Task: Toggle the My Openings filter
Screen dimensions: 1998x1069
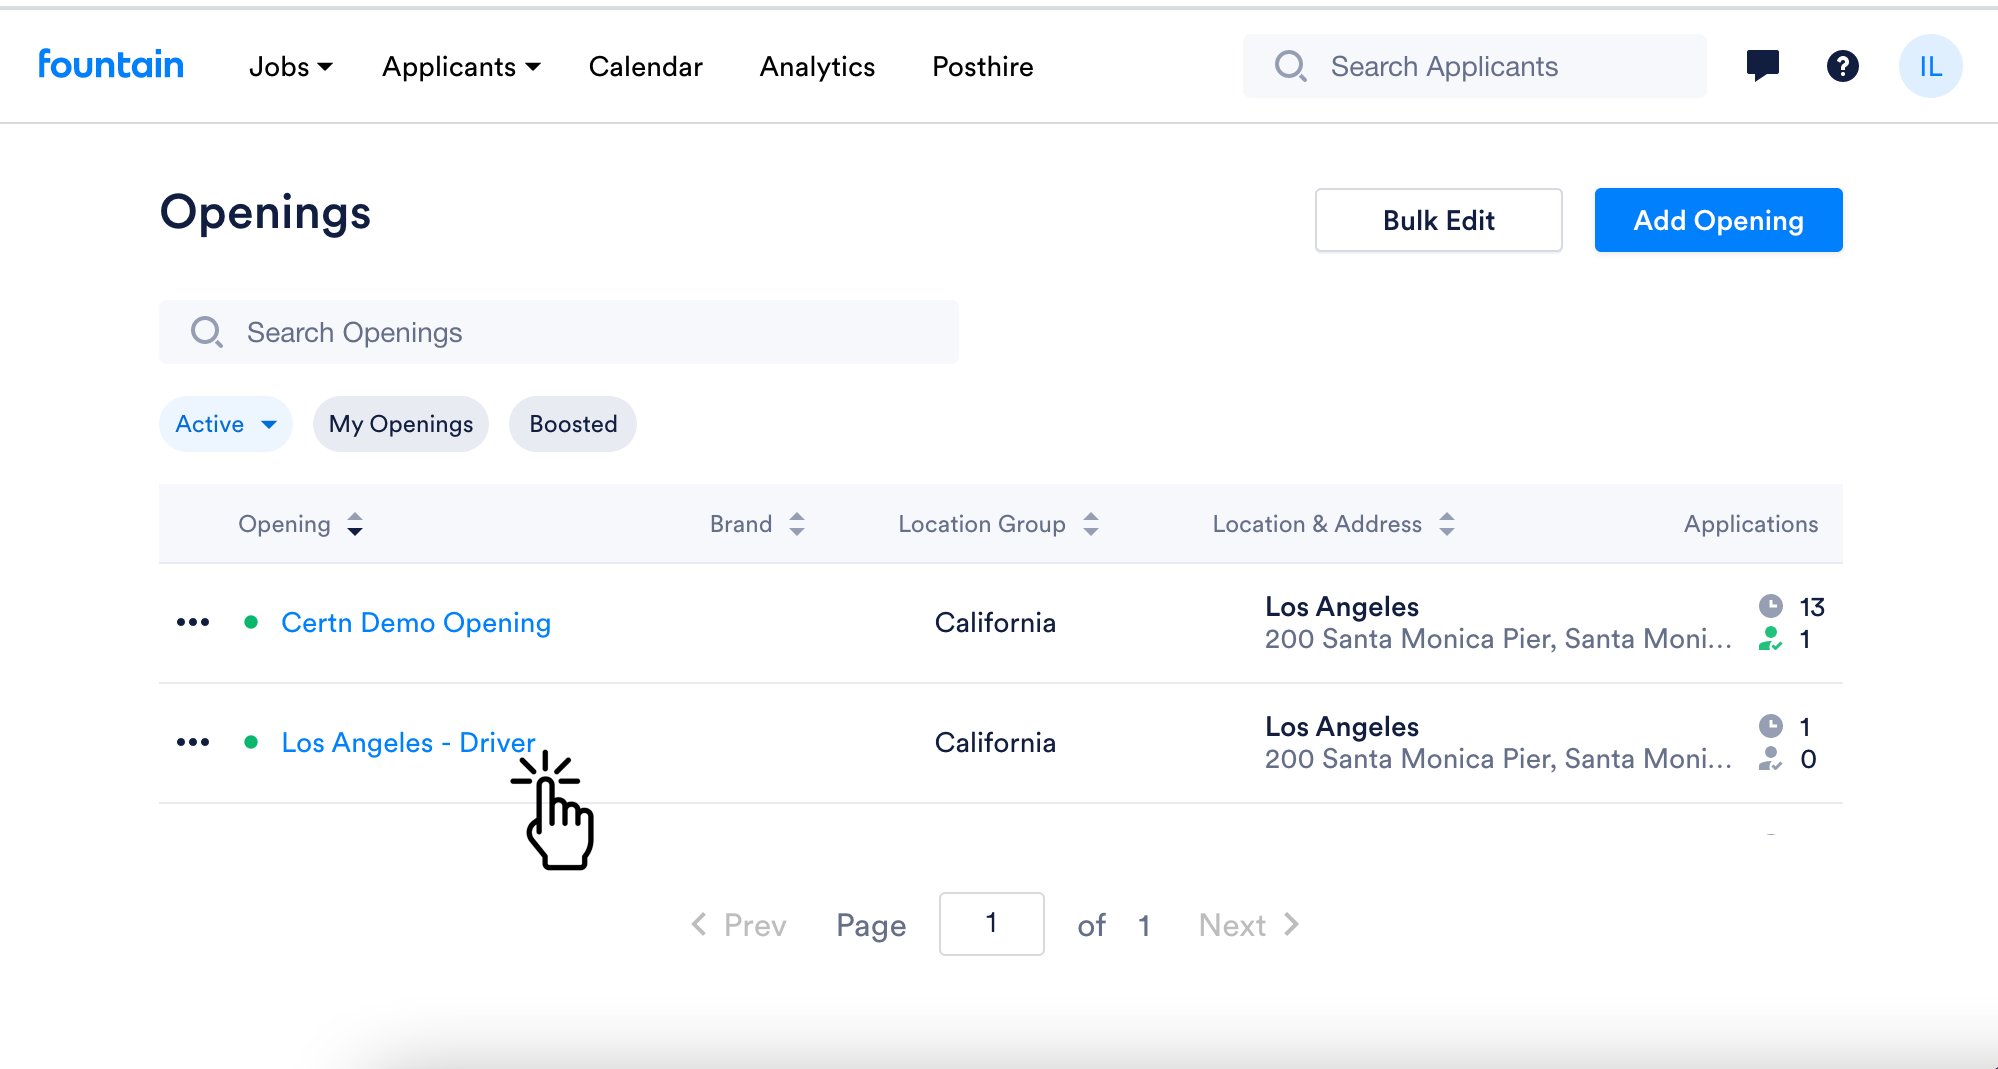Action: tap(400, 424)
